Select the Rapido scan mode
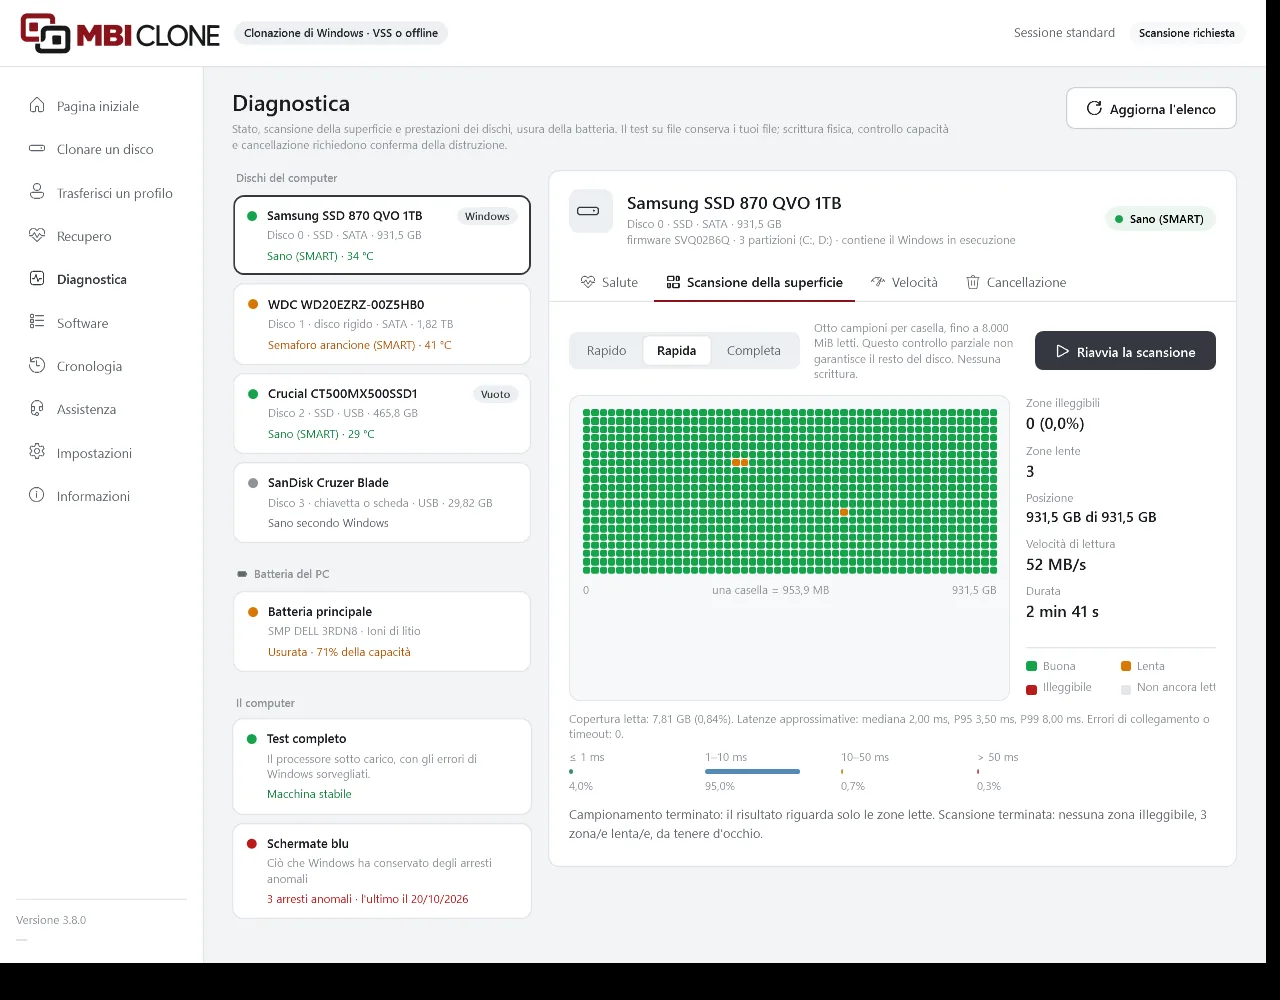 tap(607, 351)
